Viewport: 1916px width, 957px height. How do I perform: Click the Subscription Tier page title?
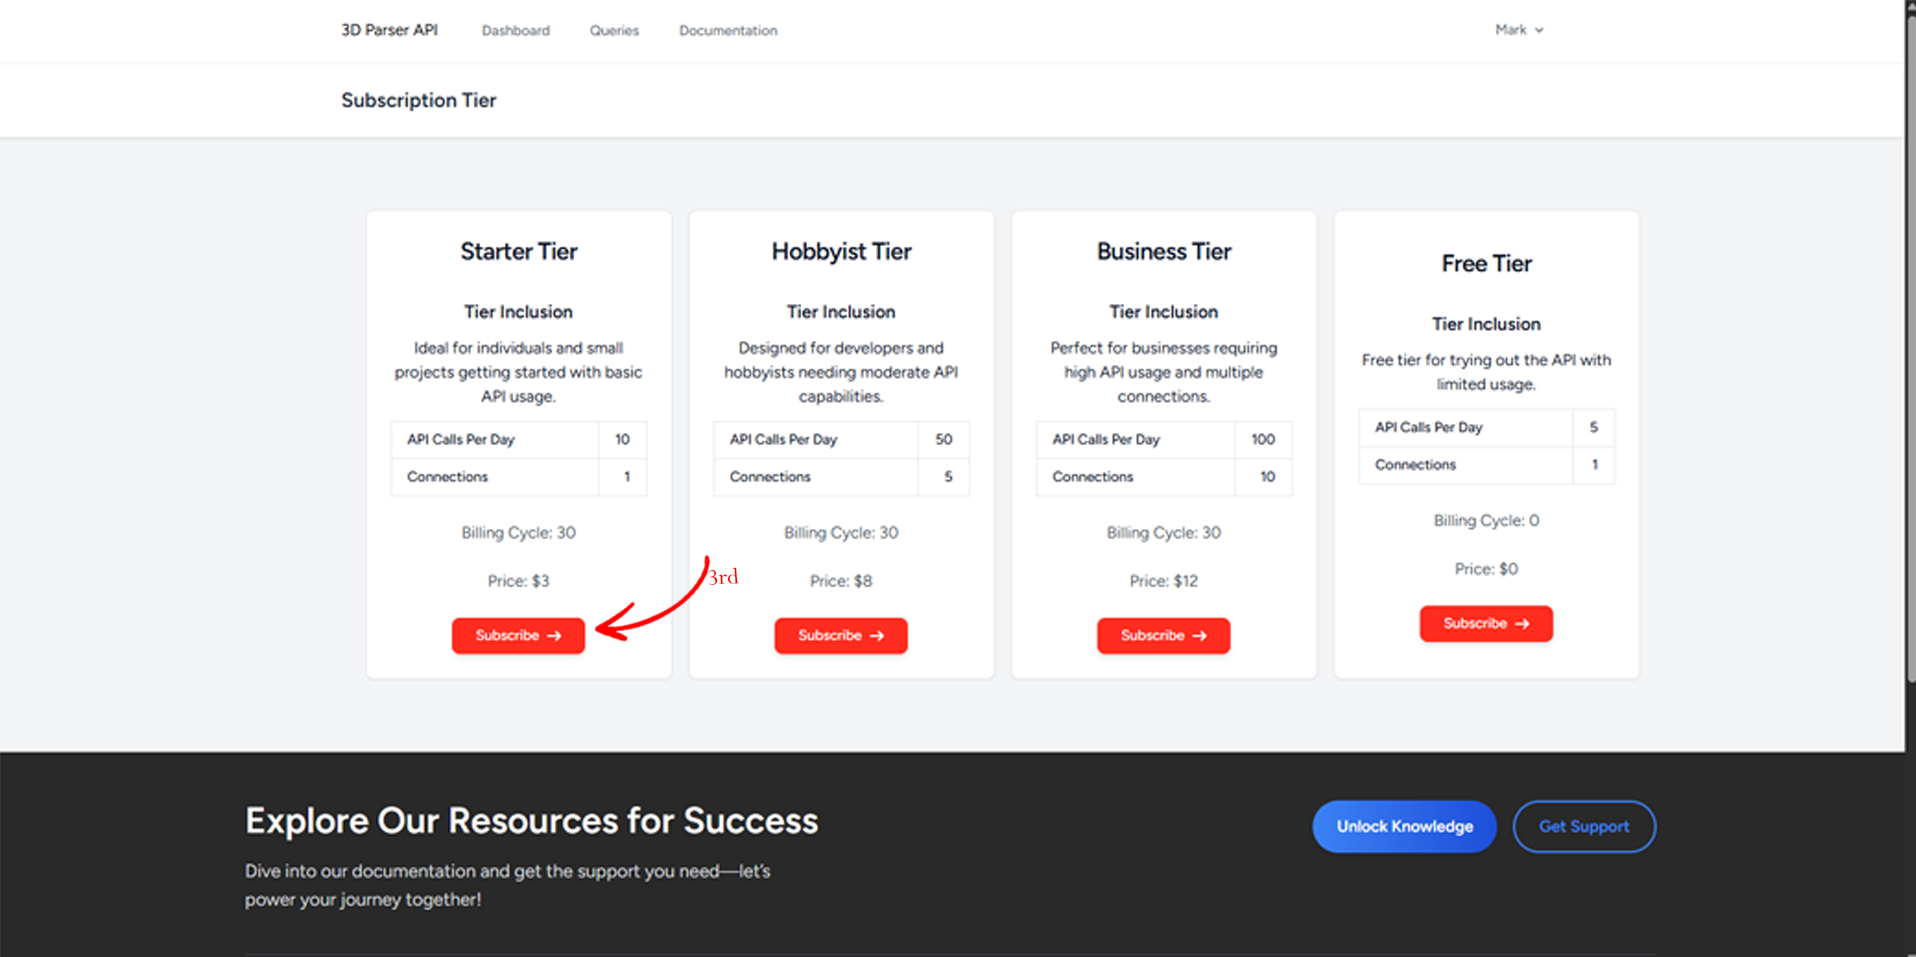(x=418, y=100)
